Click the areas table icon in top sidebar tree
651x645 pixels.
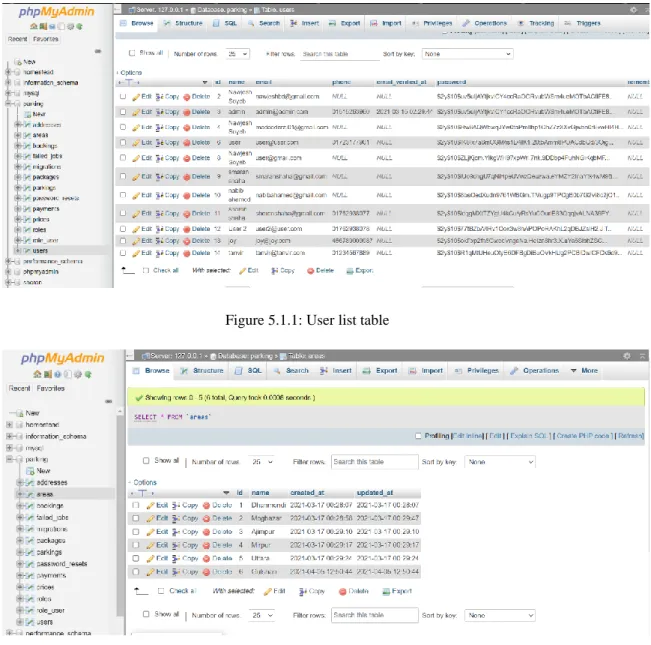pos(27,135)
